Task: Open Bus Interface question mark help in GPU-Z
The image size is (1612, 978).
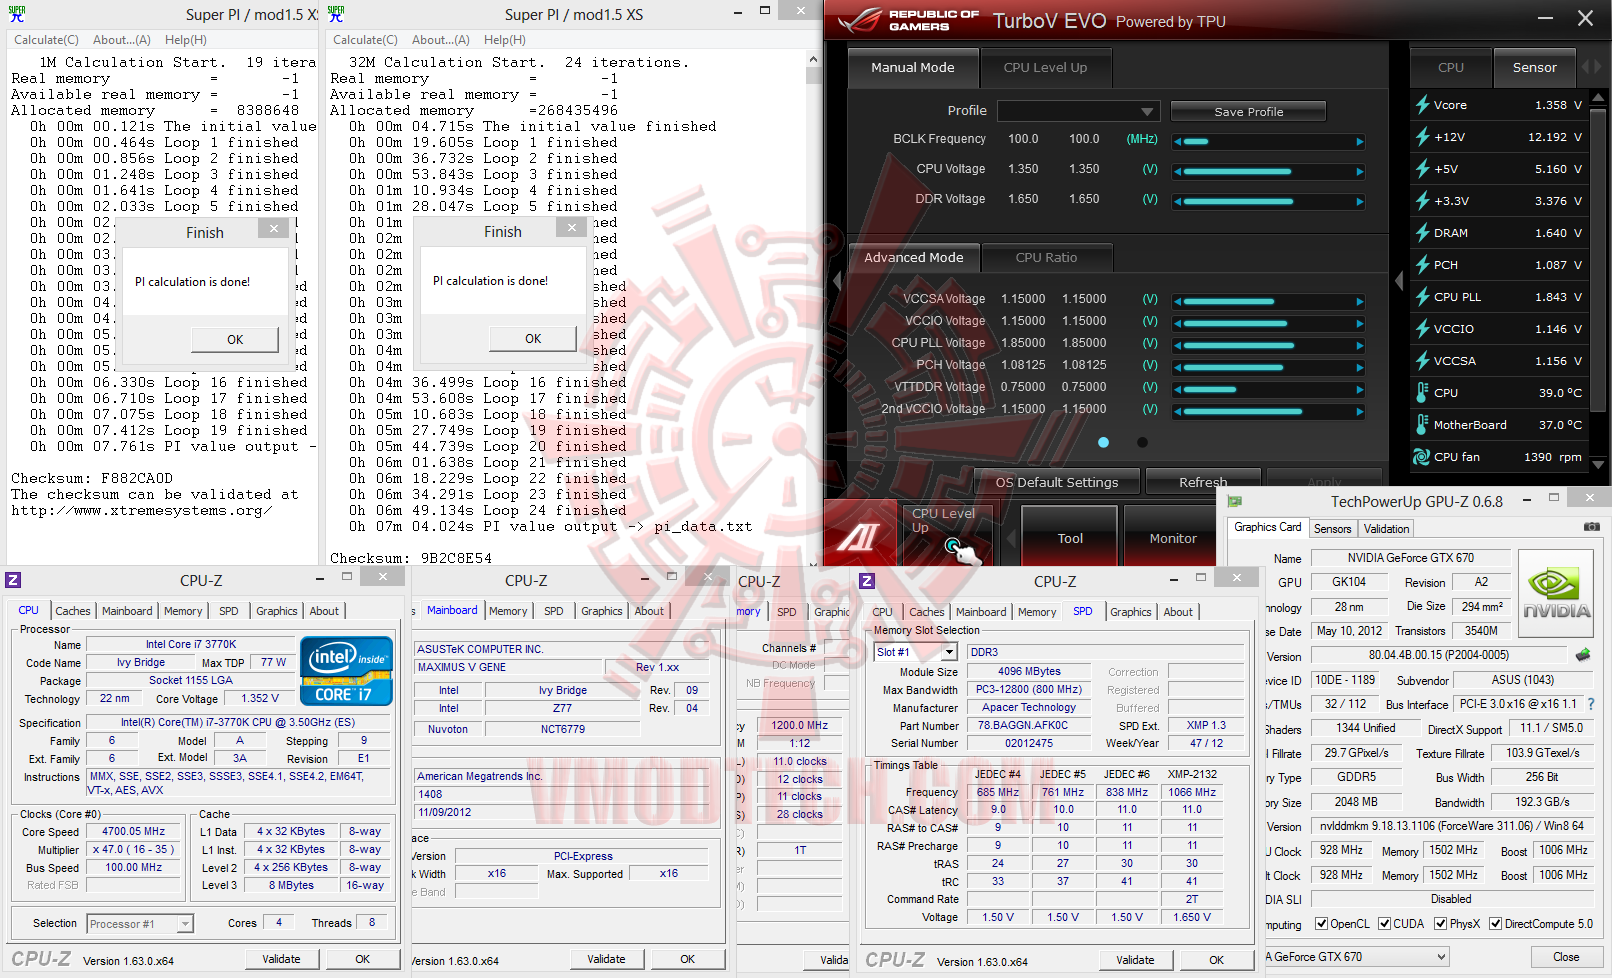Action: pos(1591,704)
